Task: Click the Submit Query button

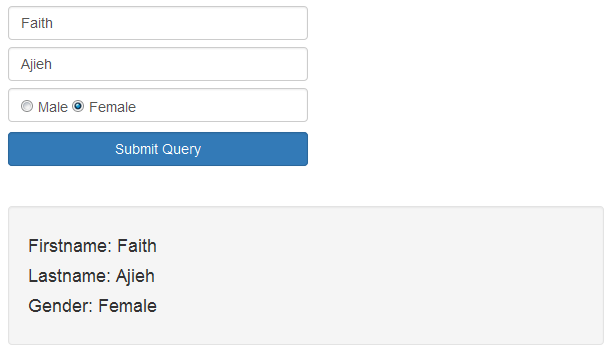Action: [158, 149]
